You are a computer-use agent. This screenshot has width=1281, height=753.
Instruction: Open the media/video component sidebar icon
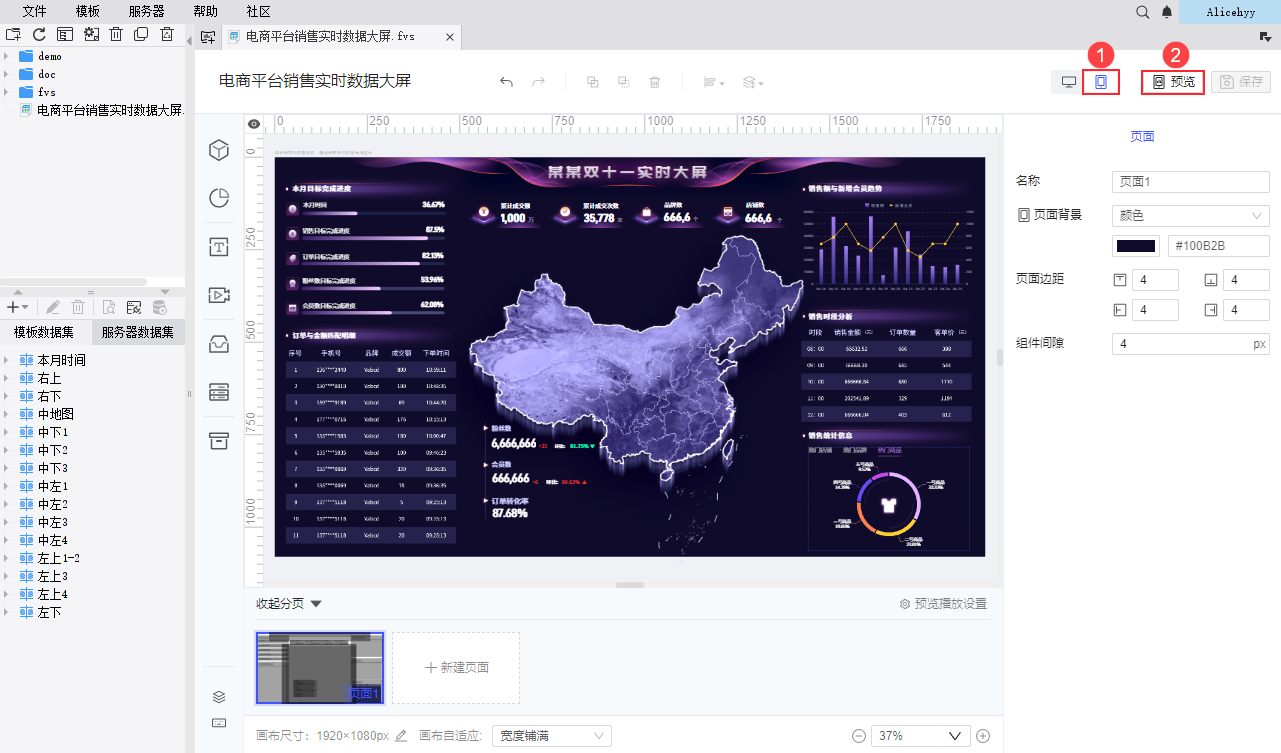tap(219, 295)
